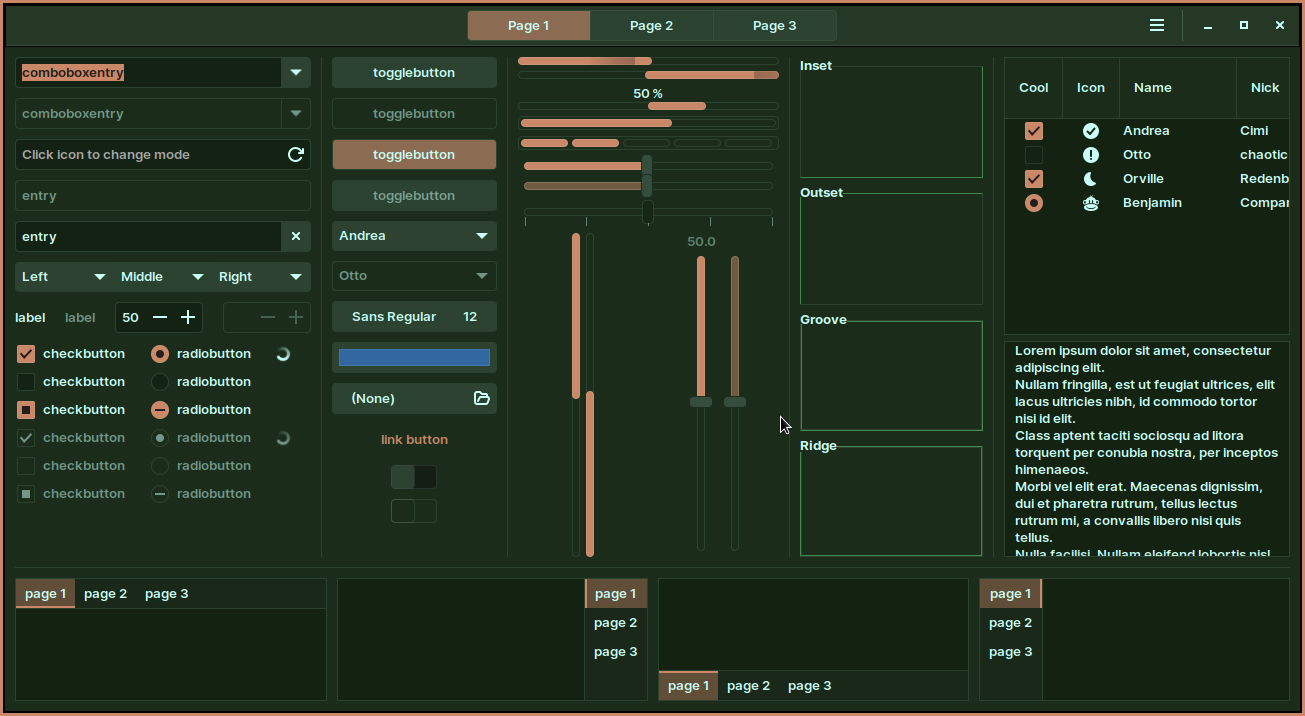Toggle Cool checkbox for Orville
This screenshot has width=1305, height=716.
click(1034, 179)
